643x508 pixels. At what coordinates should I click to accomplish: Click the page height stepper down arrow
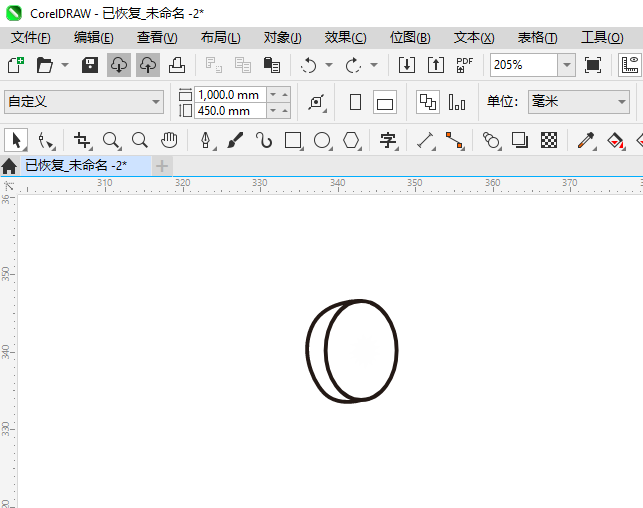click(x=273, y=111)
